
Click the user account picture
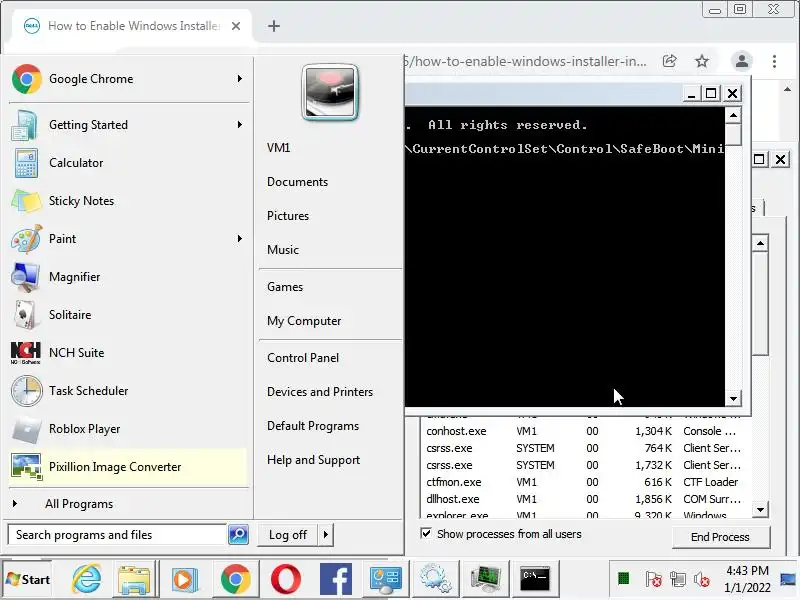point(330,92)
